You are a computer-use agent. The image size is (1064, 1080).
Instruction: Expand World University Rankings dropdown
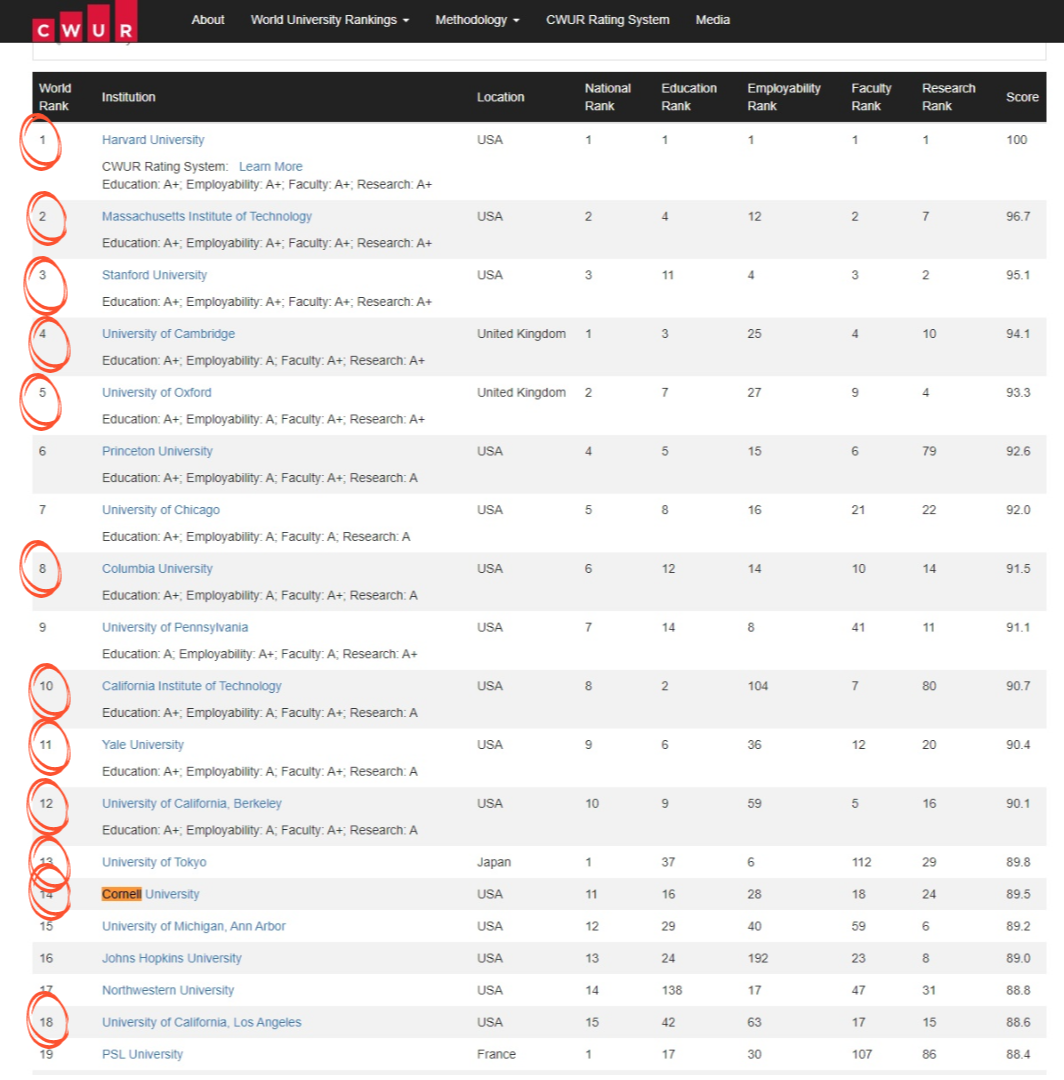click(330, 20)
